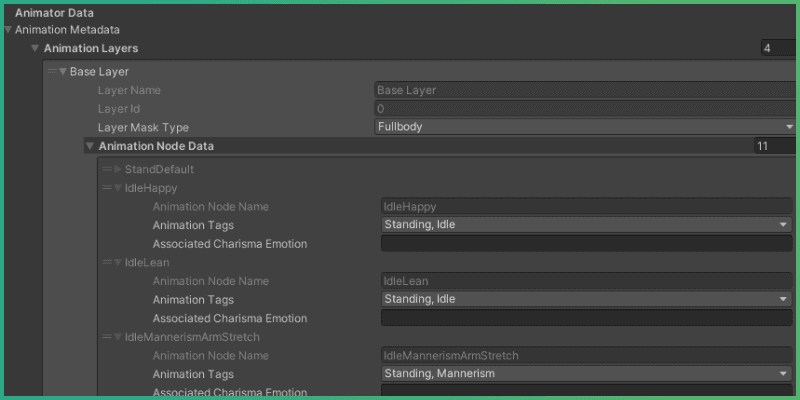Image resolution: width=800 pixels, height=400 pixels.
Task: Click the IdleMannerismArmStretch reorder handle icon
Action: (x=106, y=337)
